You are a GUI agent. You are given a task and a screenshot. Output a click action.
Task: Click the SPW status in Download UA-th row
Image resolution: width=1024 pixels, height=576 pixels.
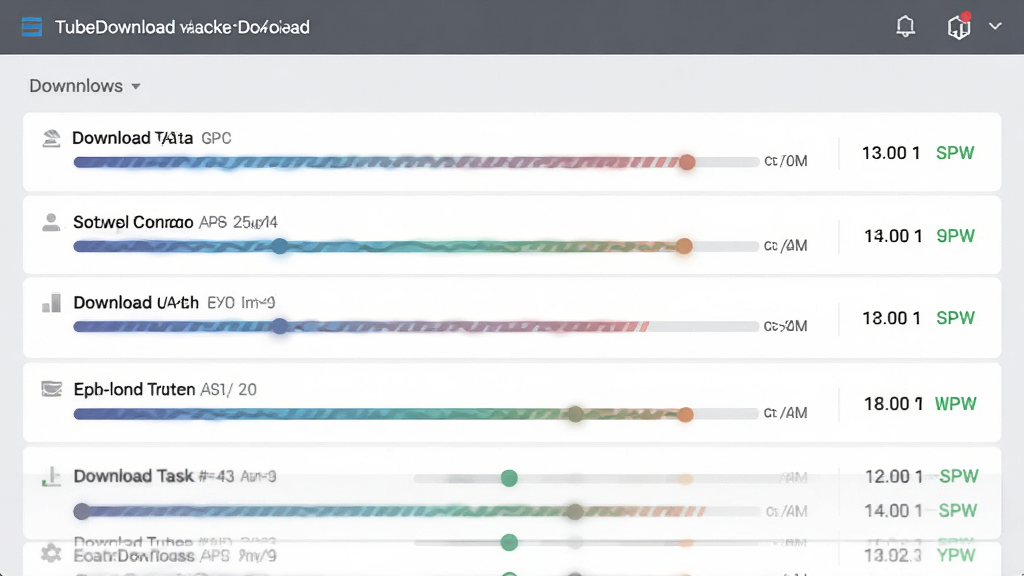point(955,318)
